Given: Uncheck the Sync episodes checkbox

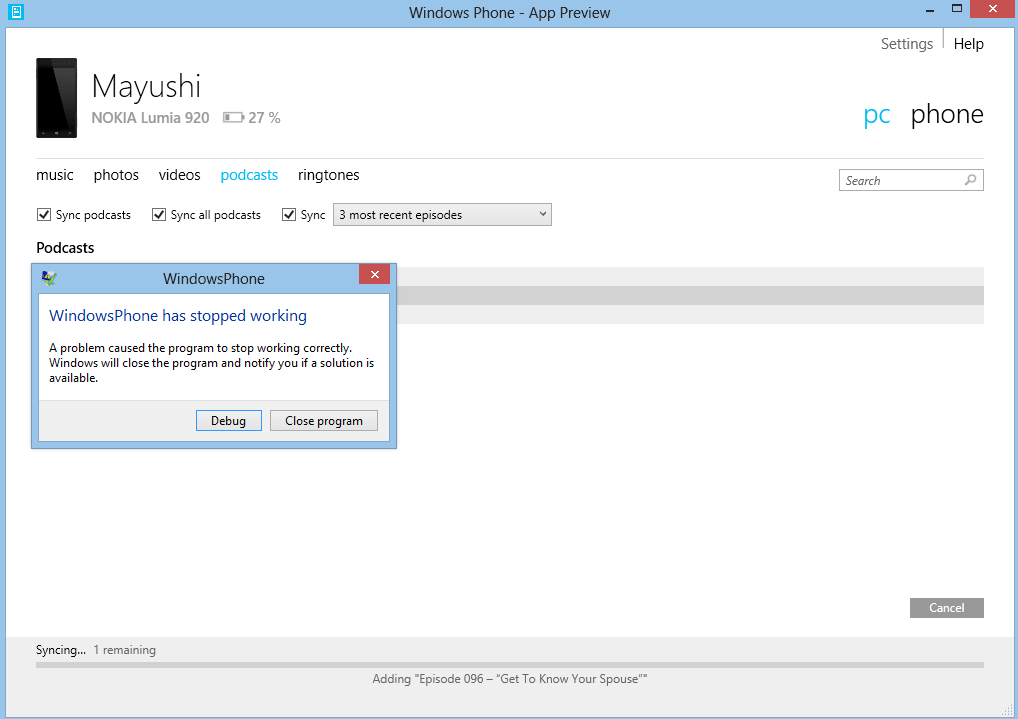Looking at the screenshot, I should 289,214.
